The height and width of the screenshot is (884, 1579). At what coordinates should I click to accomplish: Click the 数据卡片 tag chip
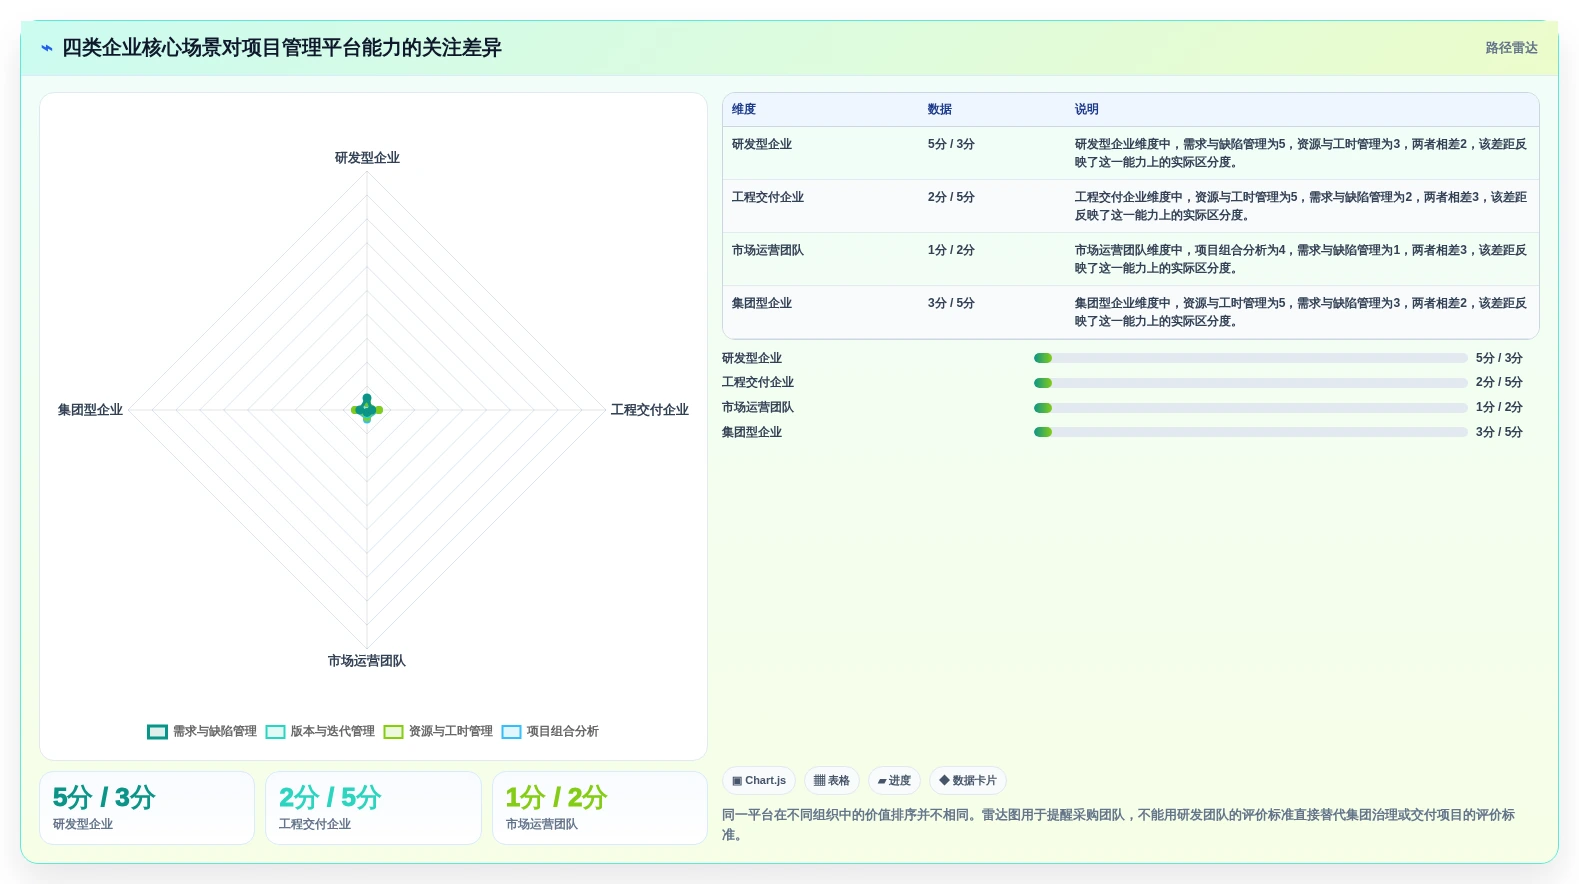[x=968, y=780]
